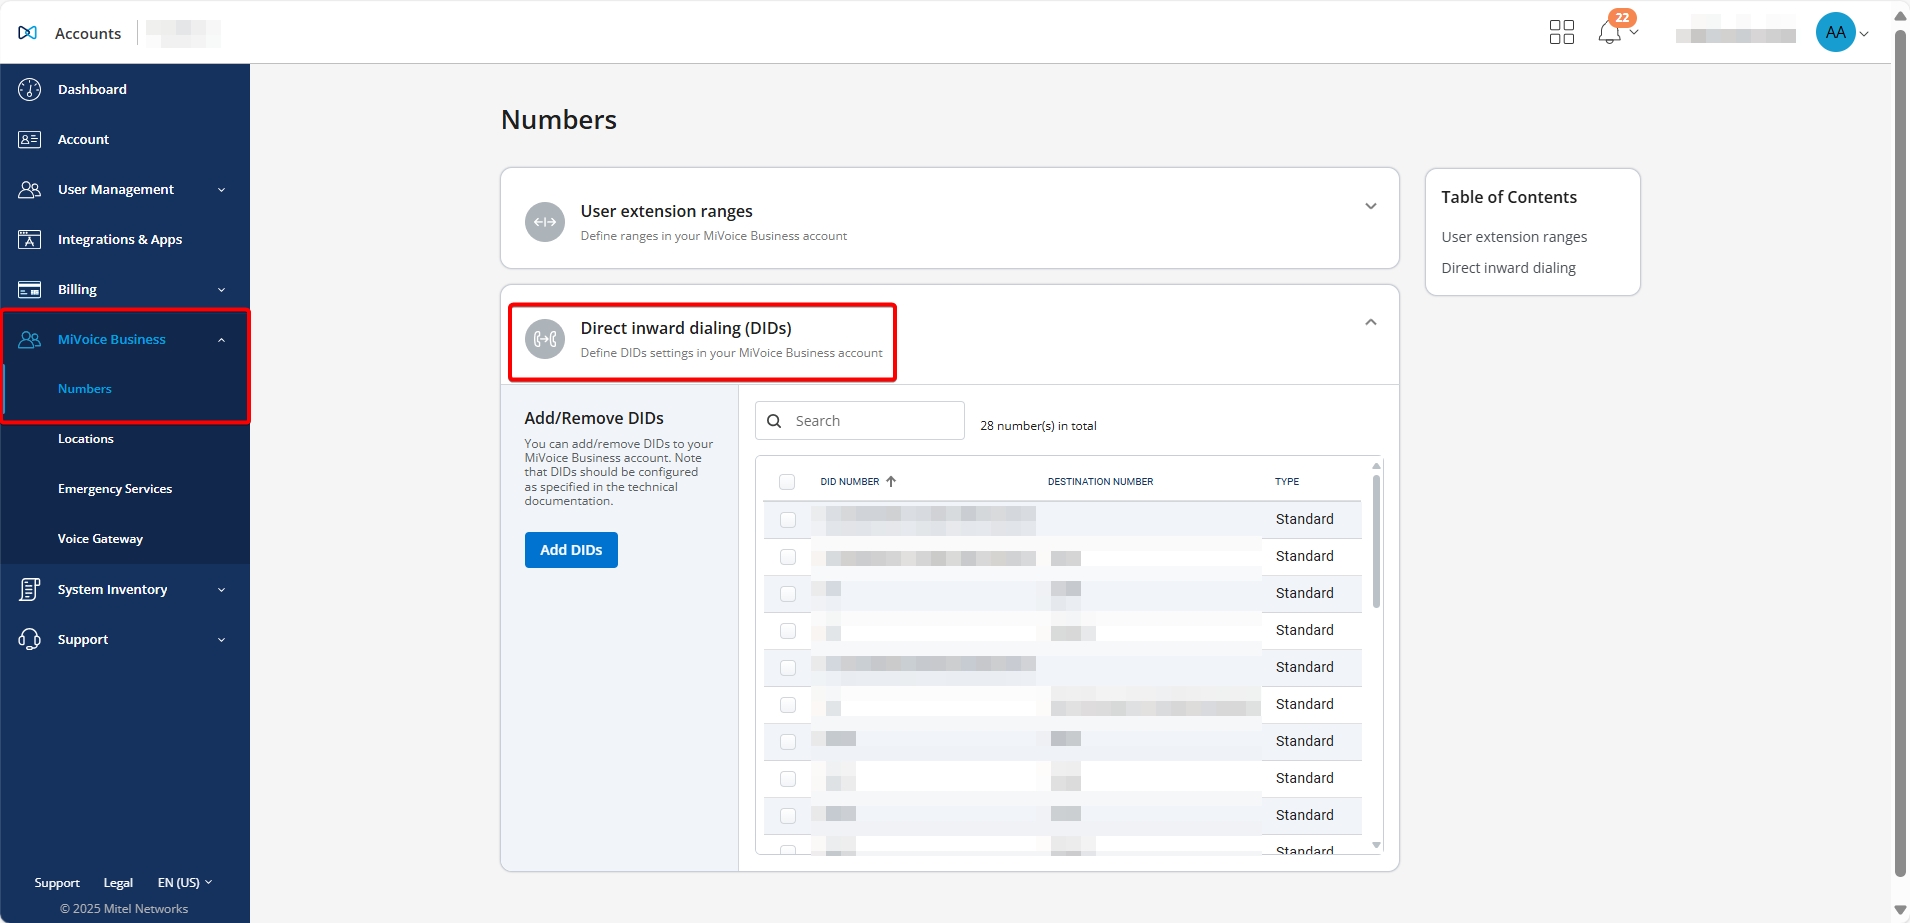Open the EN (US) language dropdown
This screenshot has height=923, width=1910.
point(185,882)
